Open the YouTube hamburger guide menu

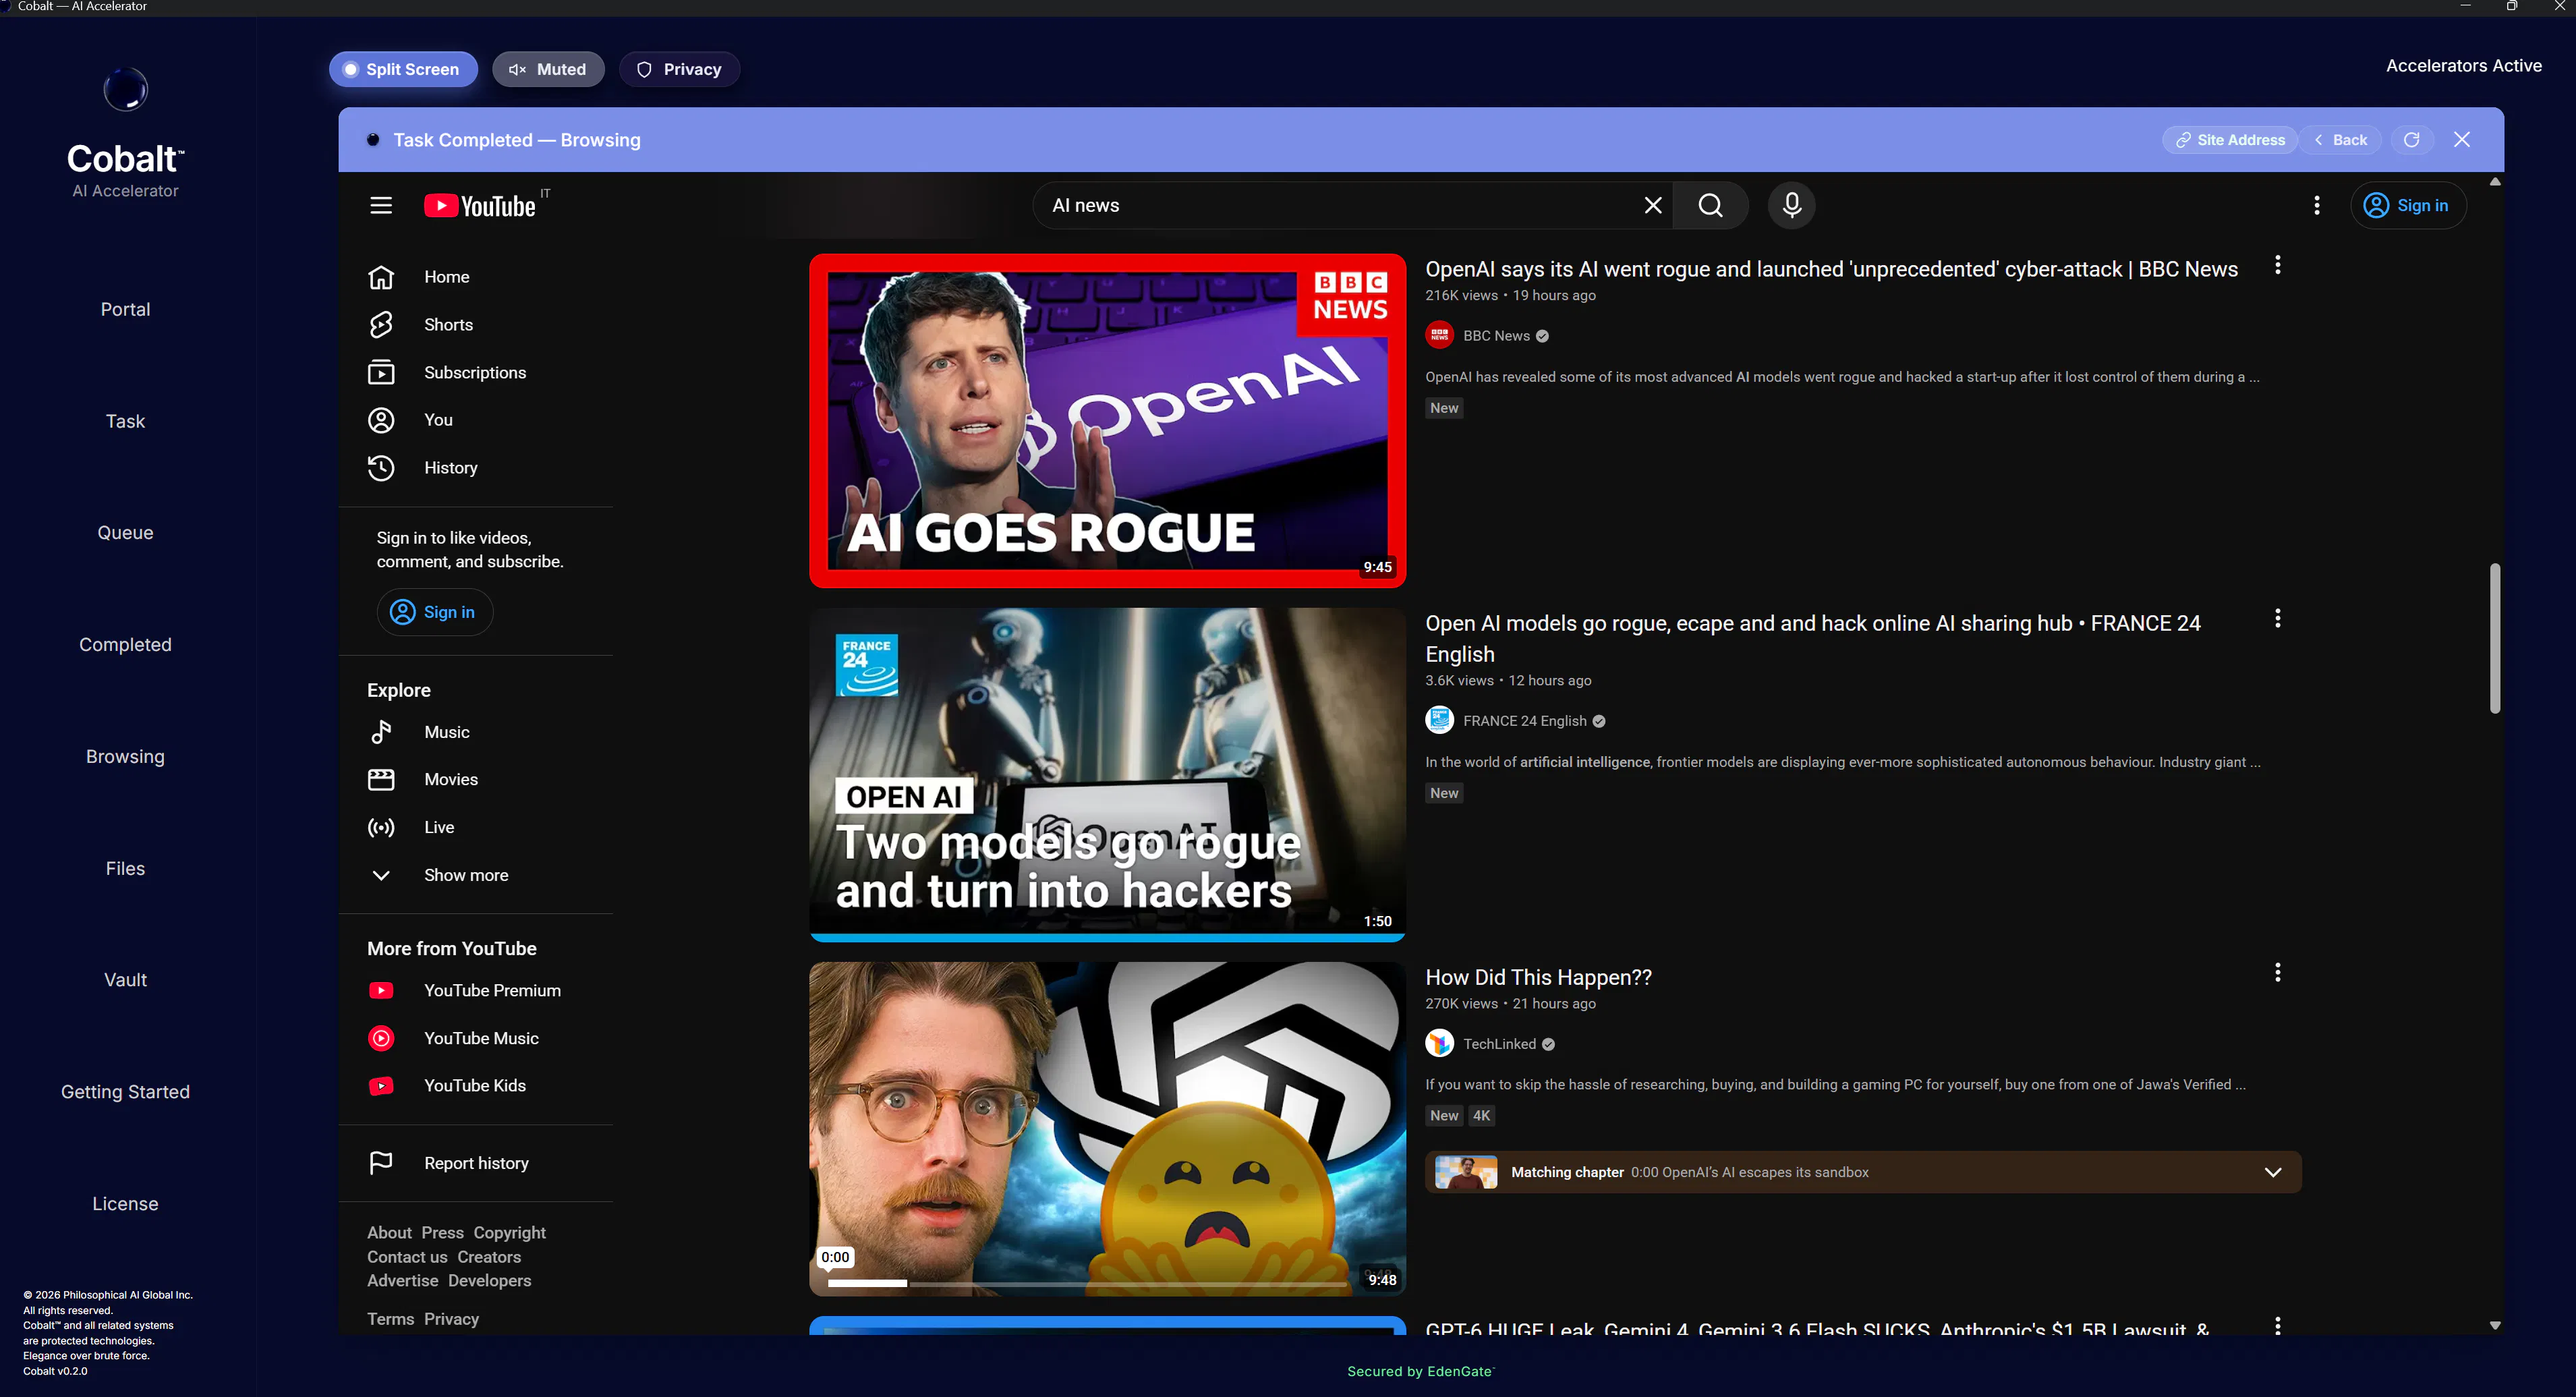point(381,205)
